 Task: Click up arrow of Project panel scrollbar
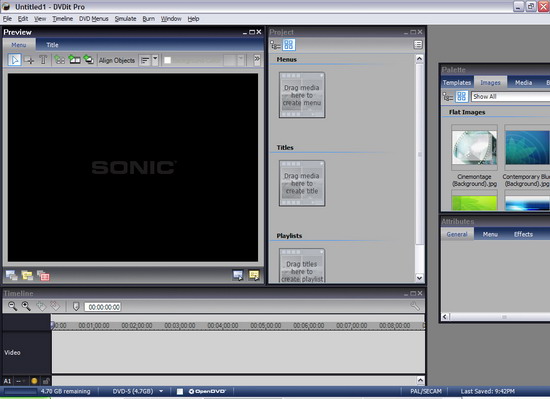pyautogui.click(x=420, y=59)
